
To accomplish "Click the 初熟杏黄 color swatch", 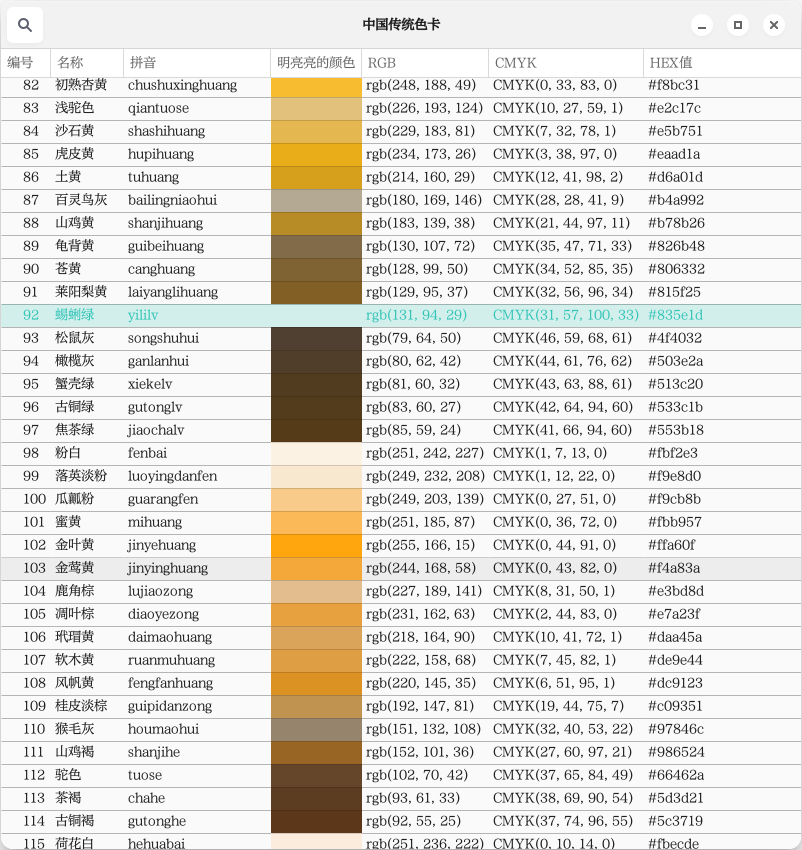I will (x=316, y=87).
